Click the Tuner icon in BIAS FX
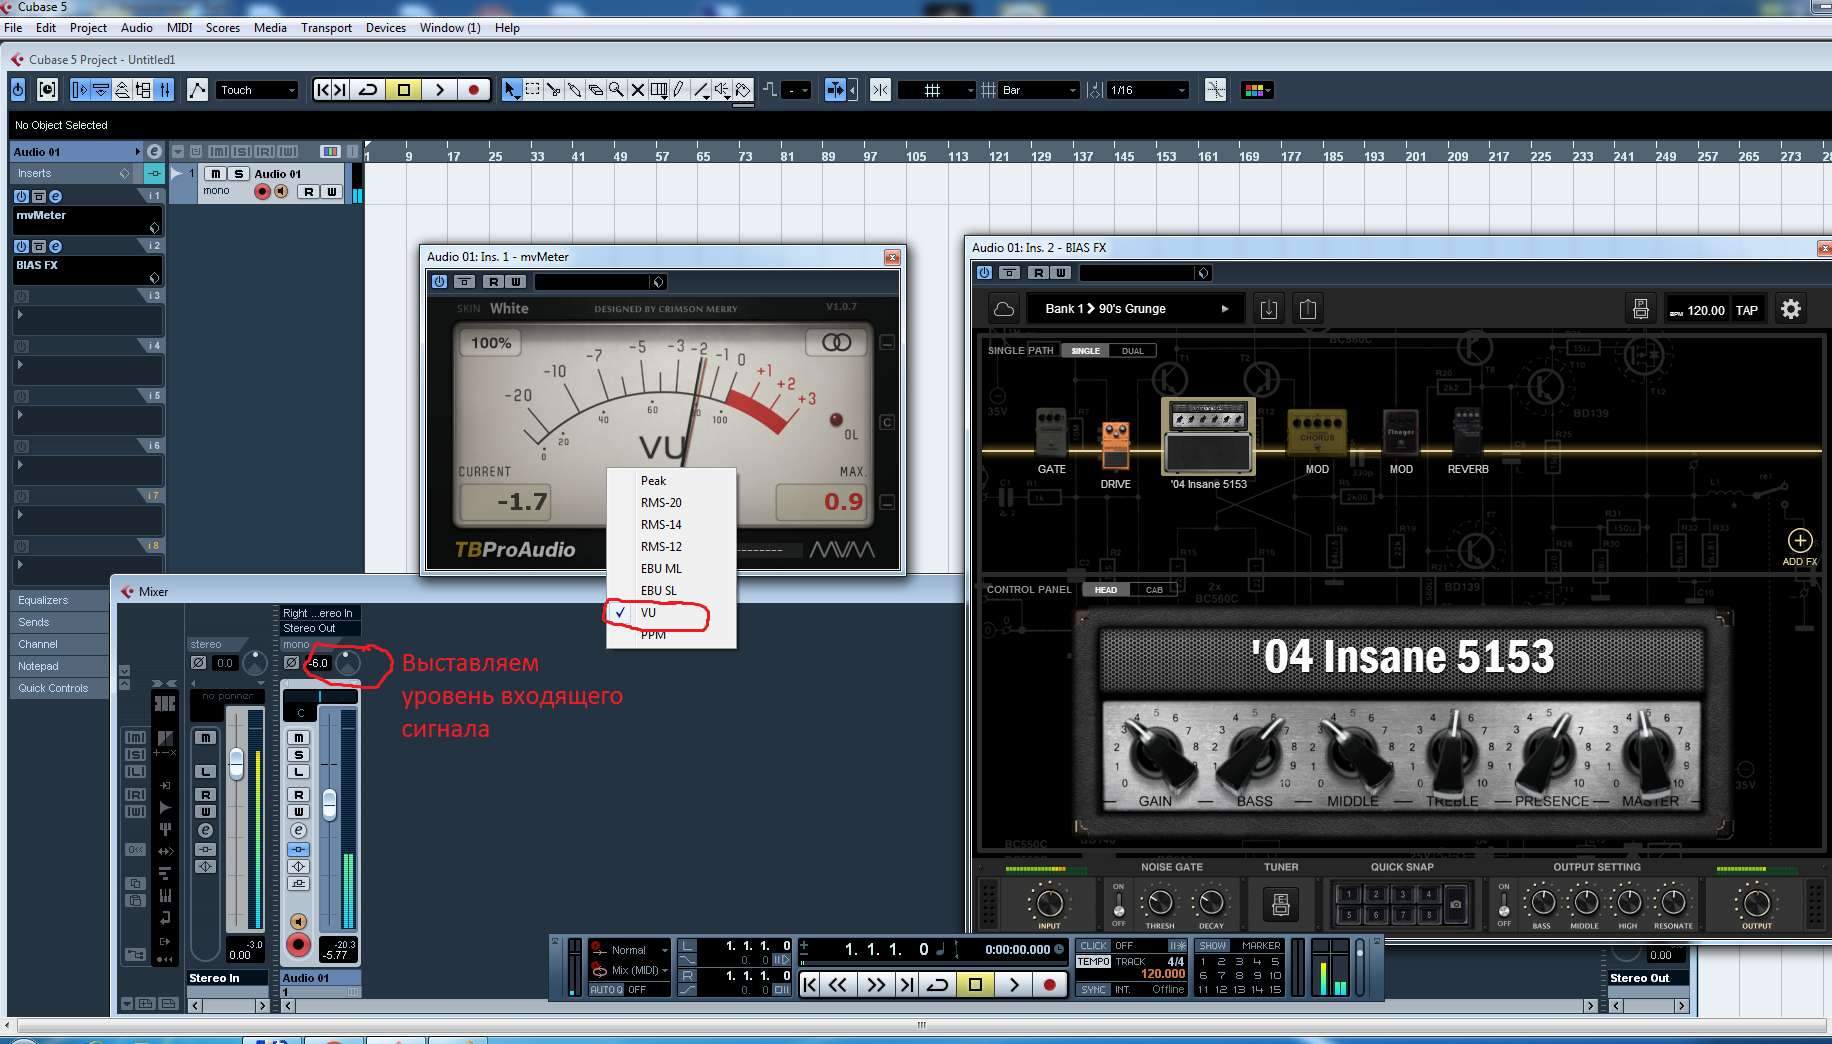This screenshot has width=1832, height=1044. 1280,904
